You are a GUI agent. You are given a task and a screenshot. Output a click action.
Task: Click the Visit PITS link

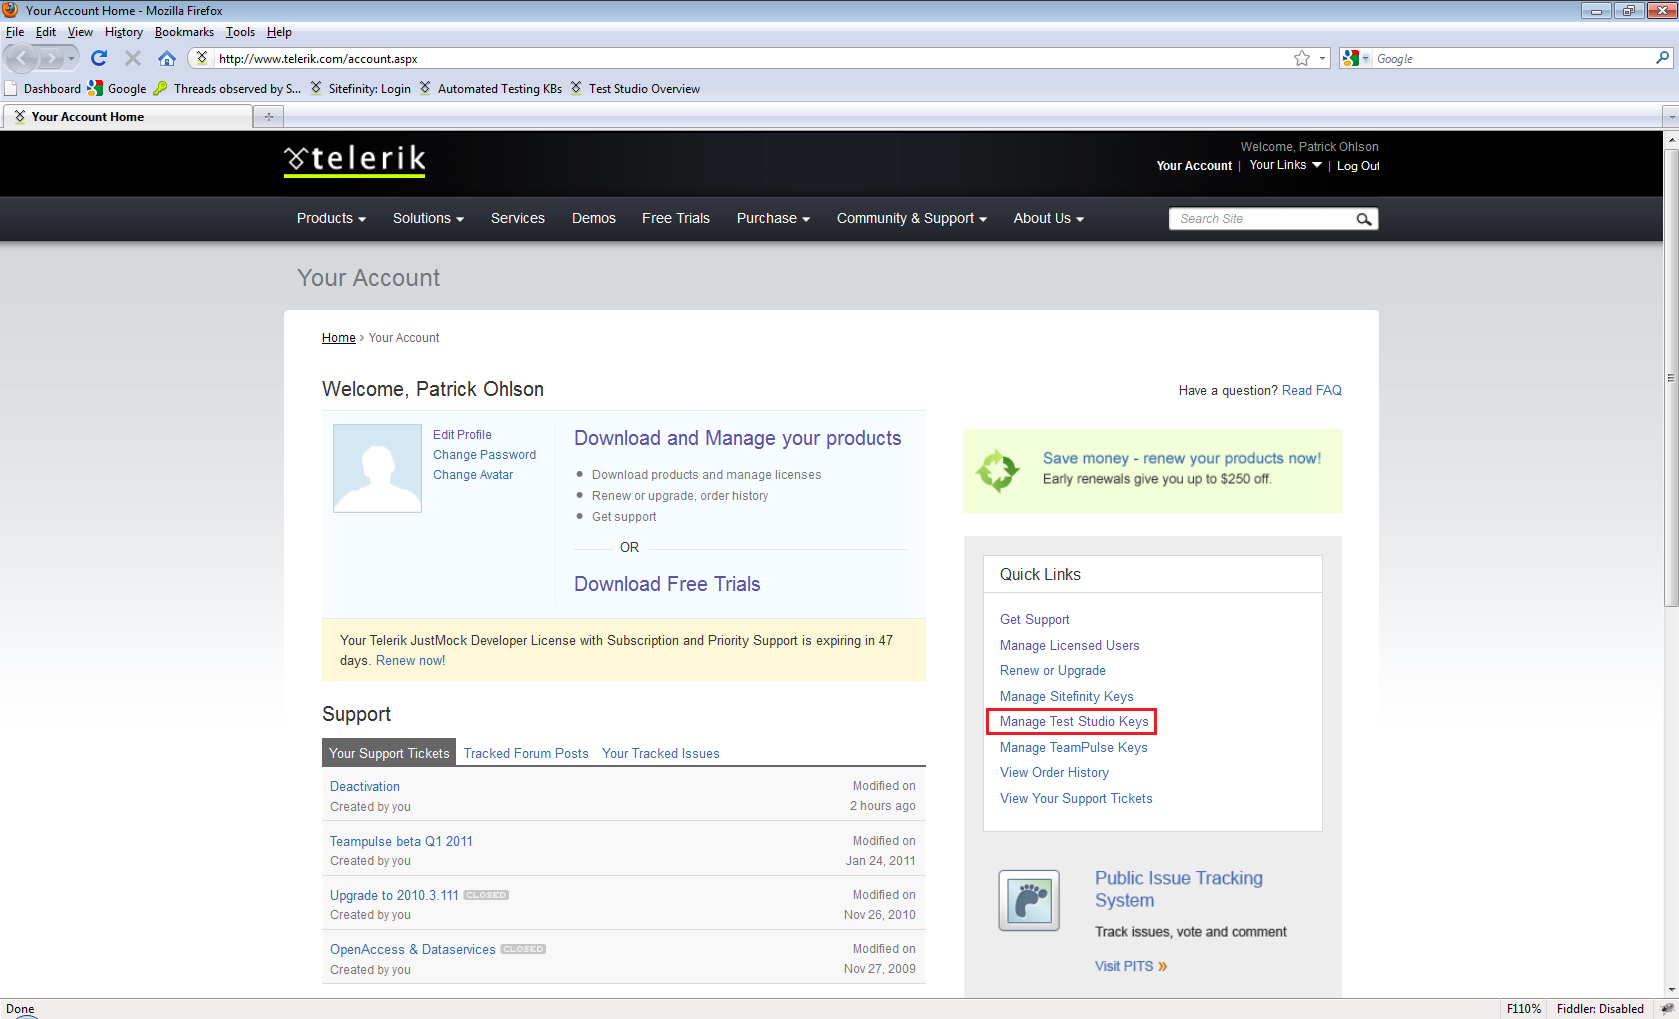(1131, 966)
